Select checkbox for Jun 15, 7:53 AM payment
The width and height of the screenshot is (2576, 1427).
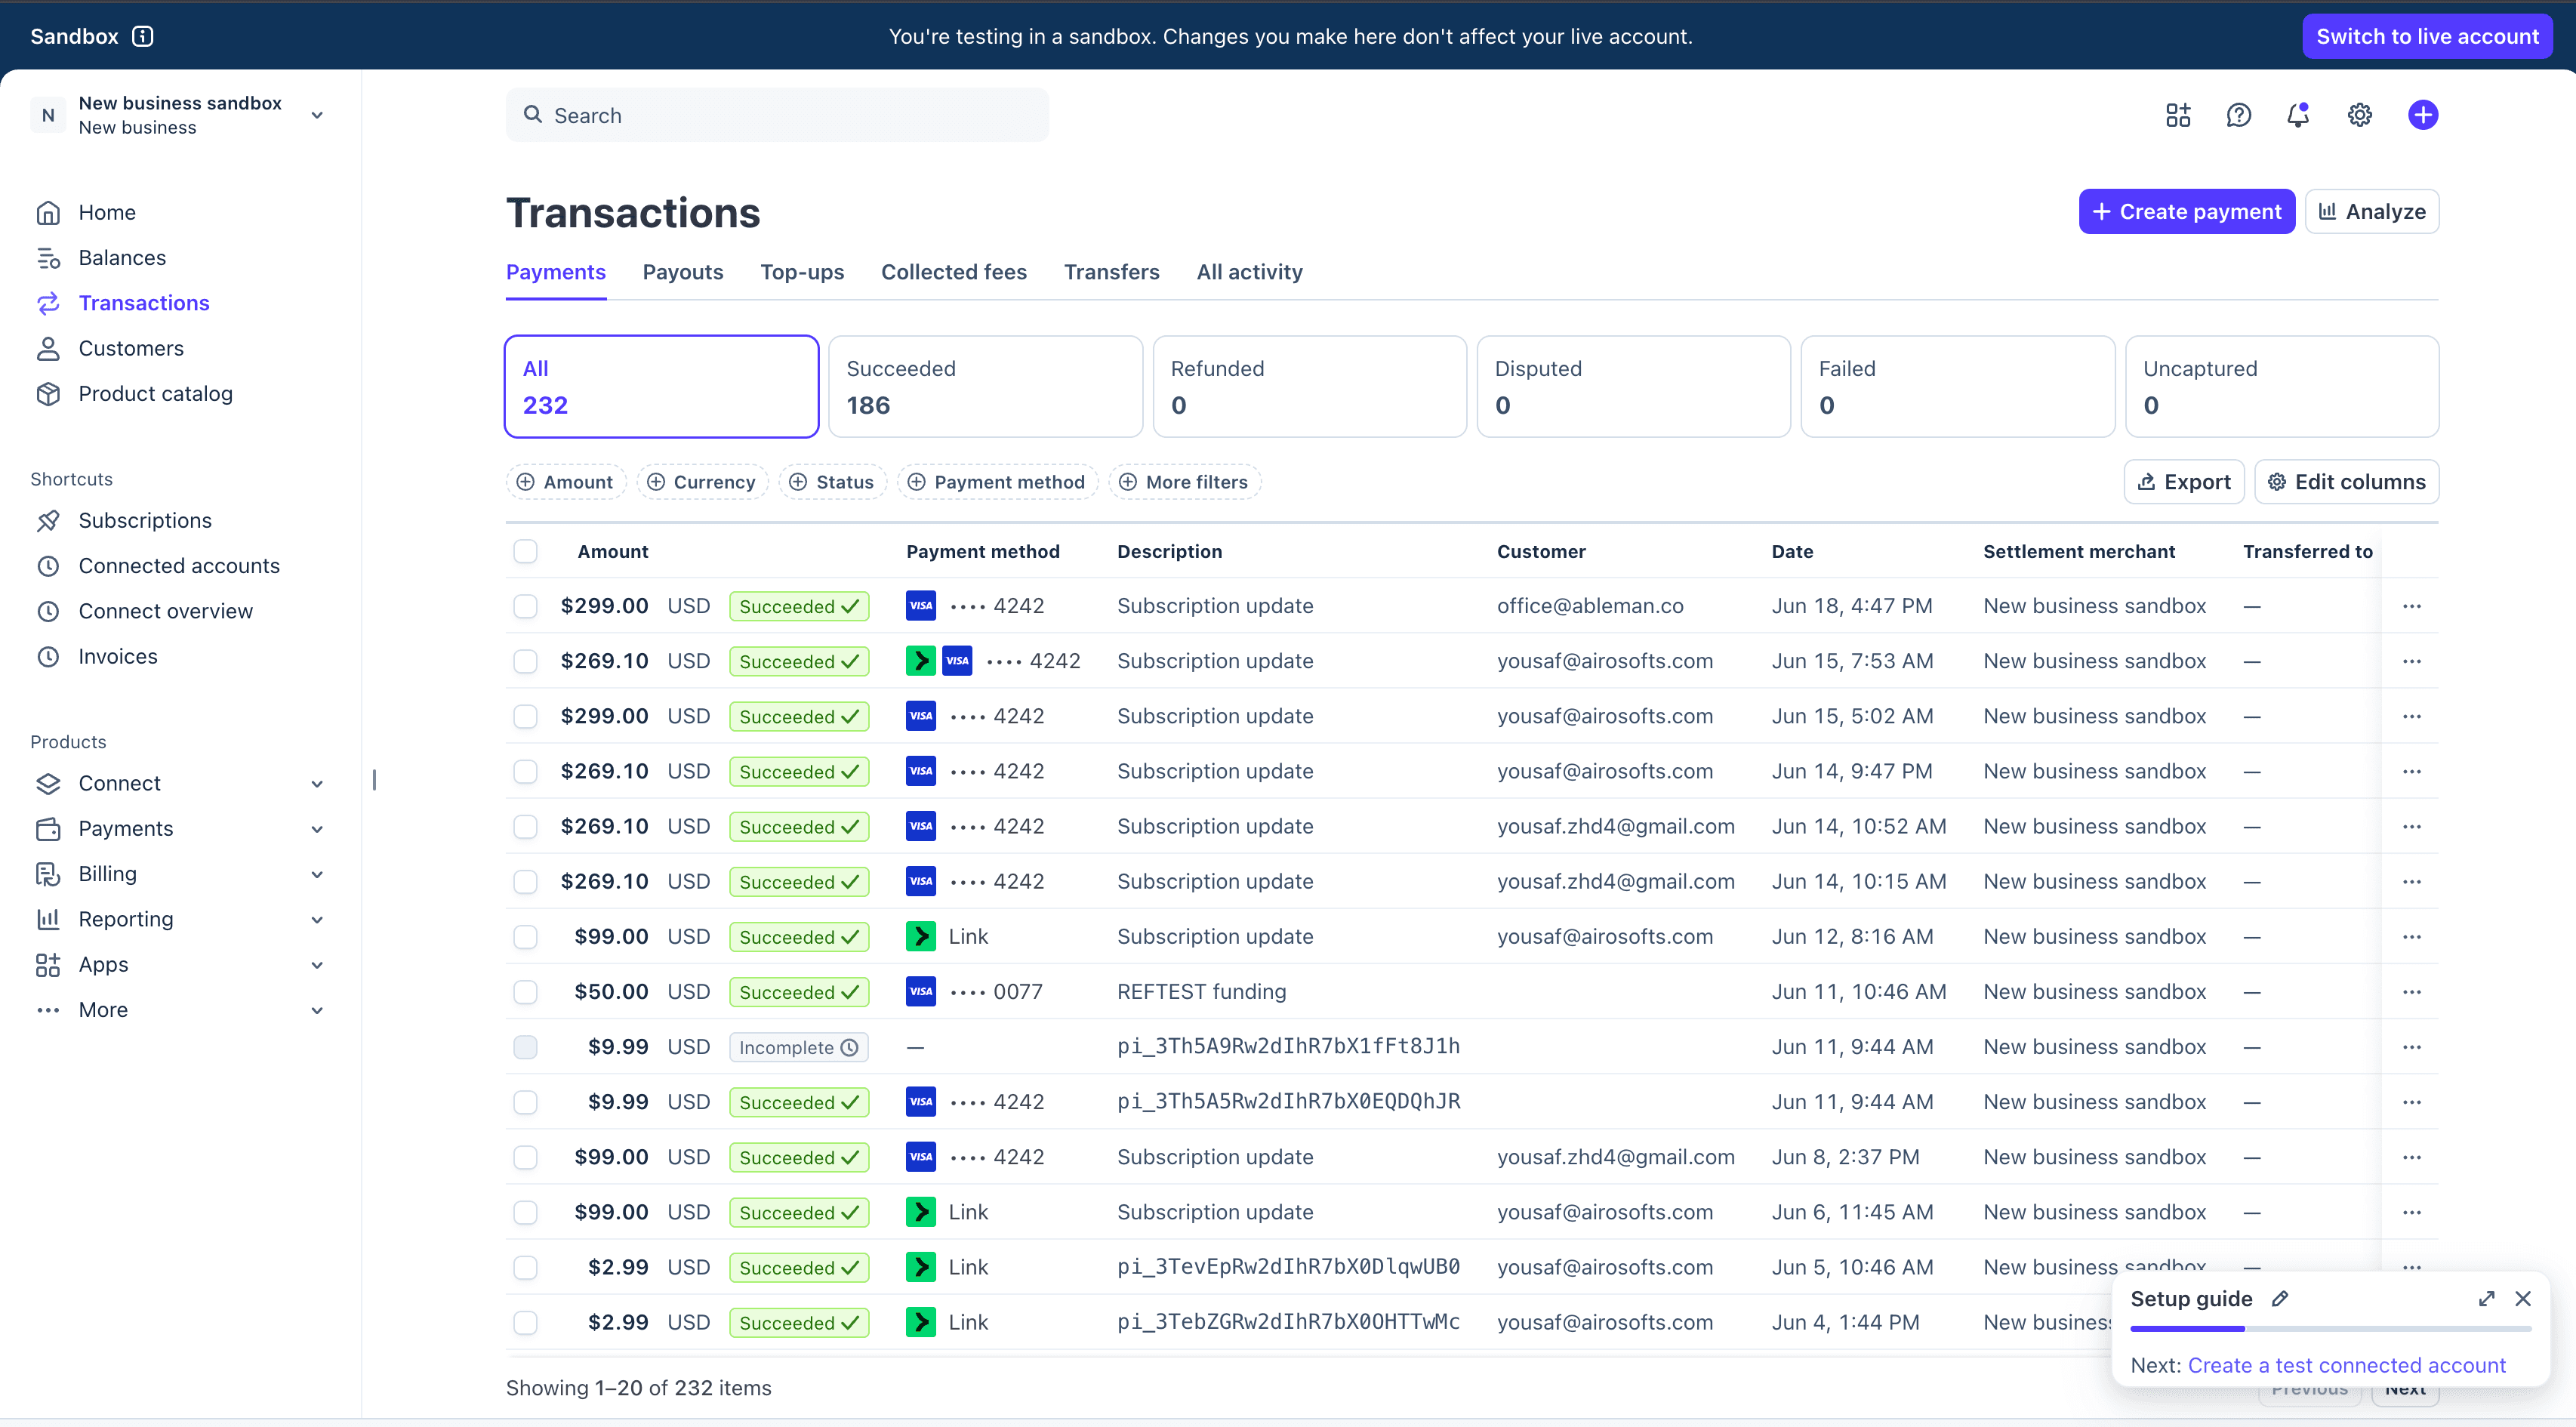pyautogui.click(x=525, y=661)
